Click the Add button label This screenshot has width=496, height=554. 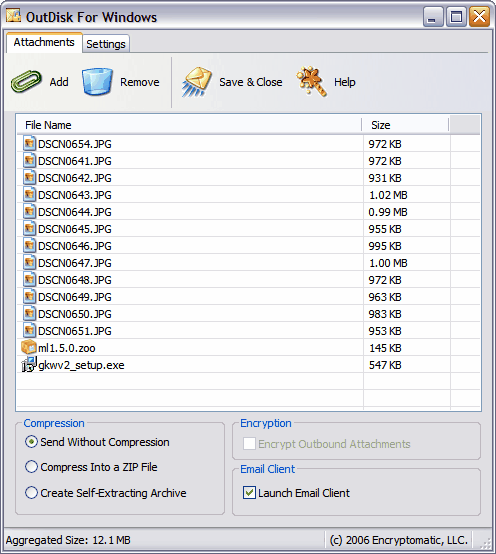[x=59, y=82]
